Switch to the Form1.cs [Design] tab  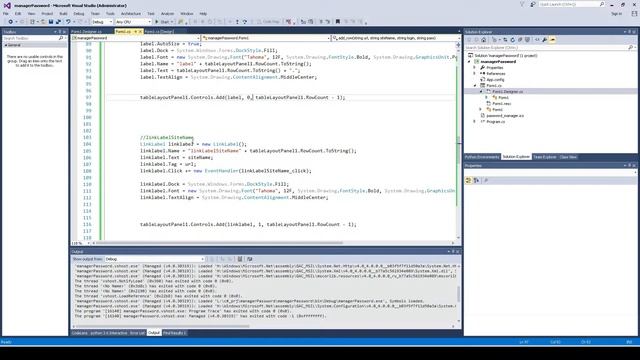(159, 31)
